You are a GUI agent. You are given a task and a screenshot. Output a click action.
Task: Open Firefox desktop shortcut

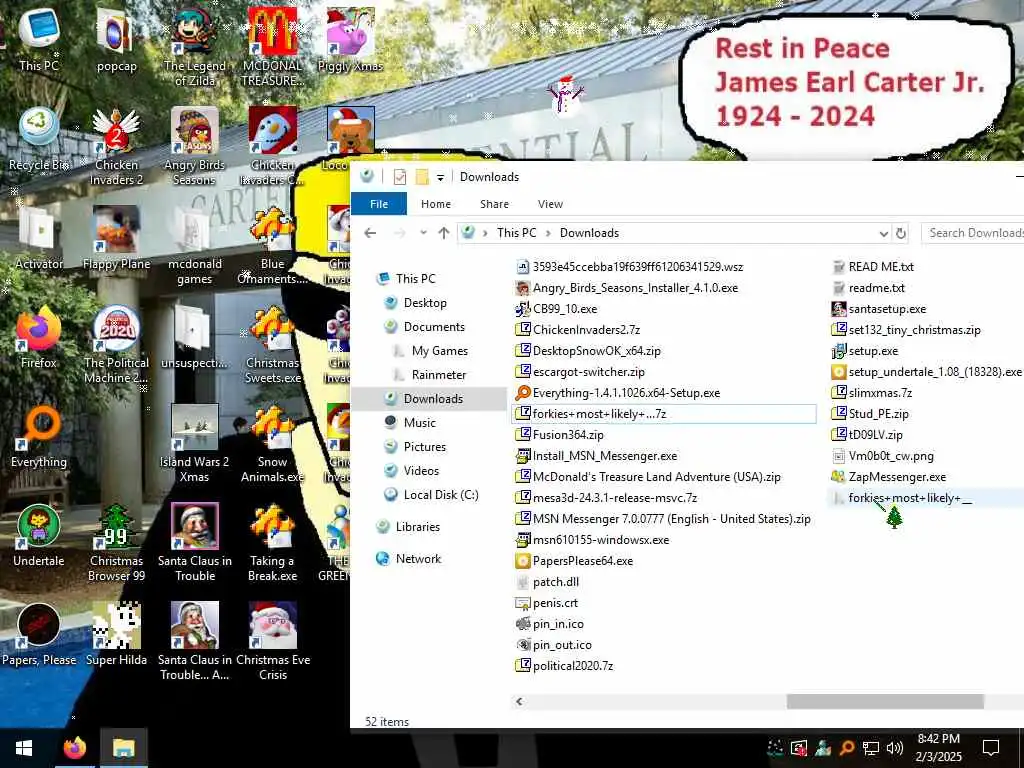tap(39, 337)
